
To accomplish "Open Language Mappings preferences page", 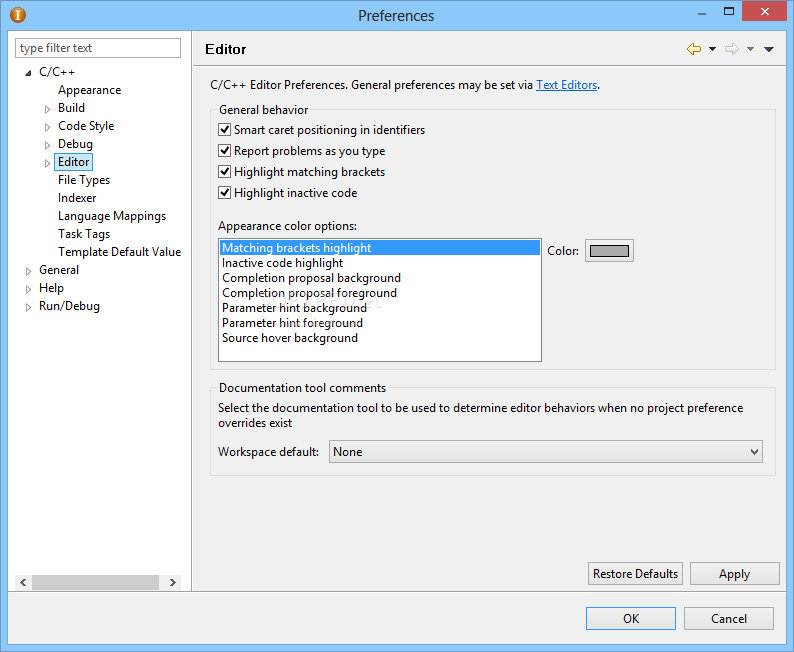I will coord(112,216).
